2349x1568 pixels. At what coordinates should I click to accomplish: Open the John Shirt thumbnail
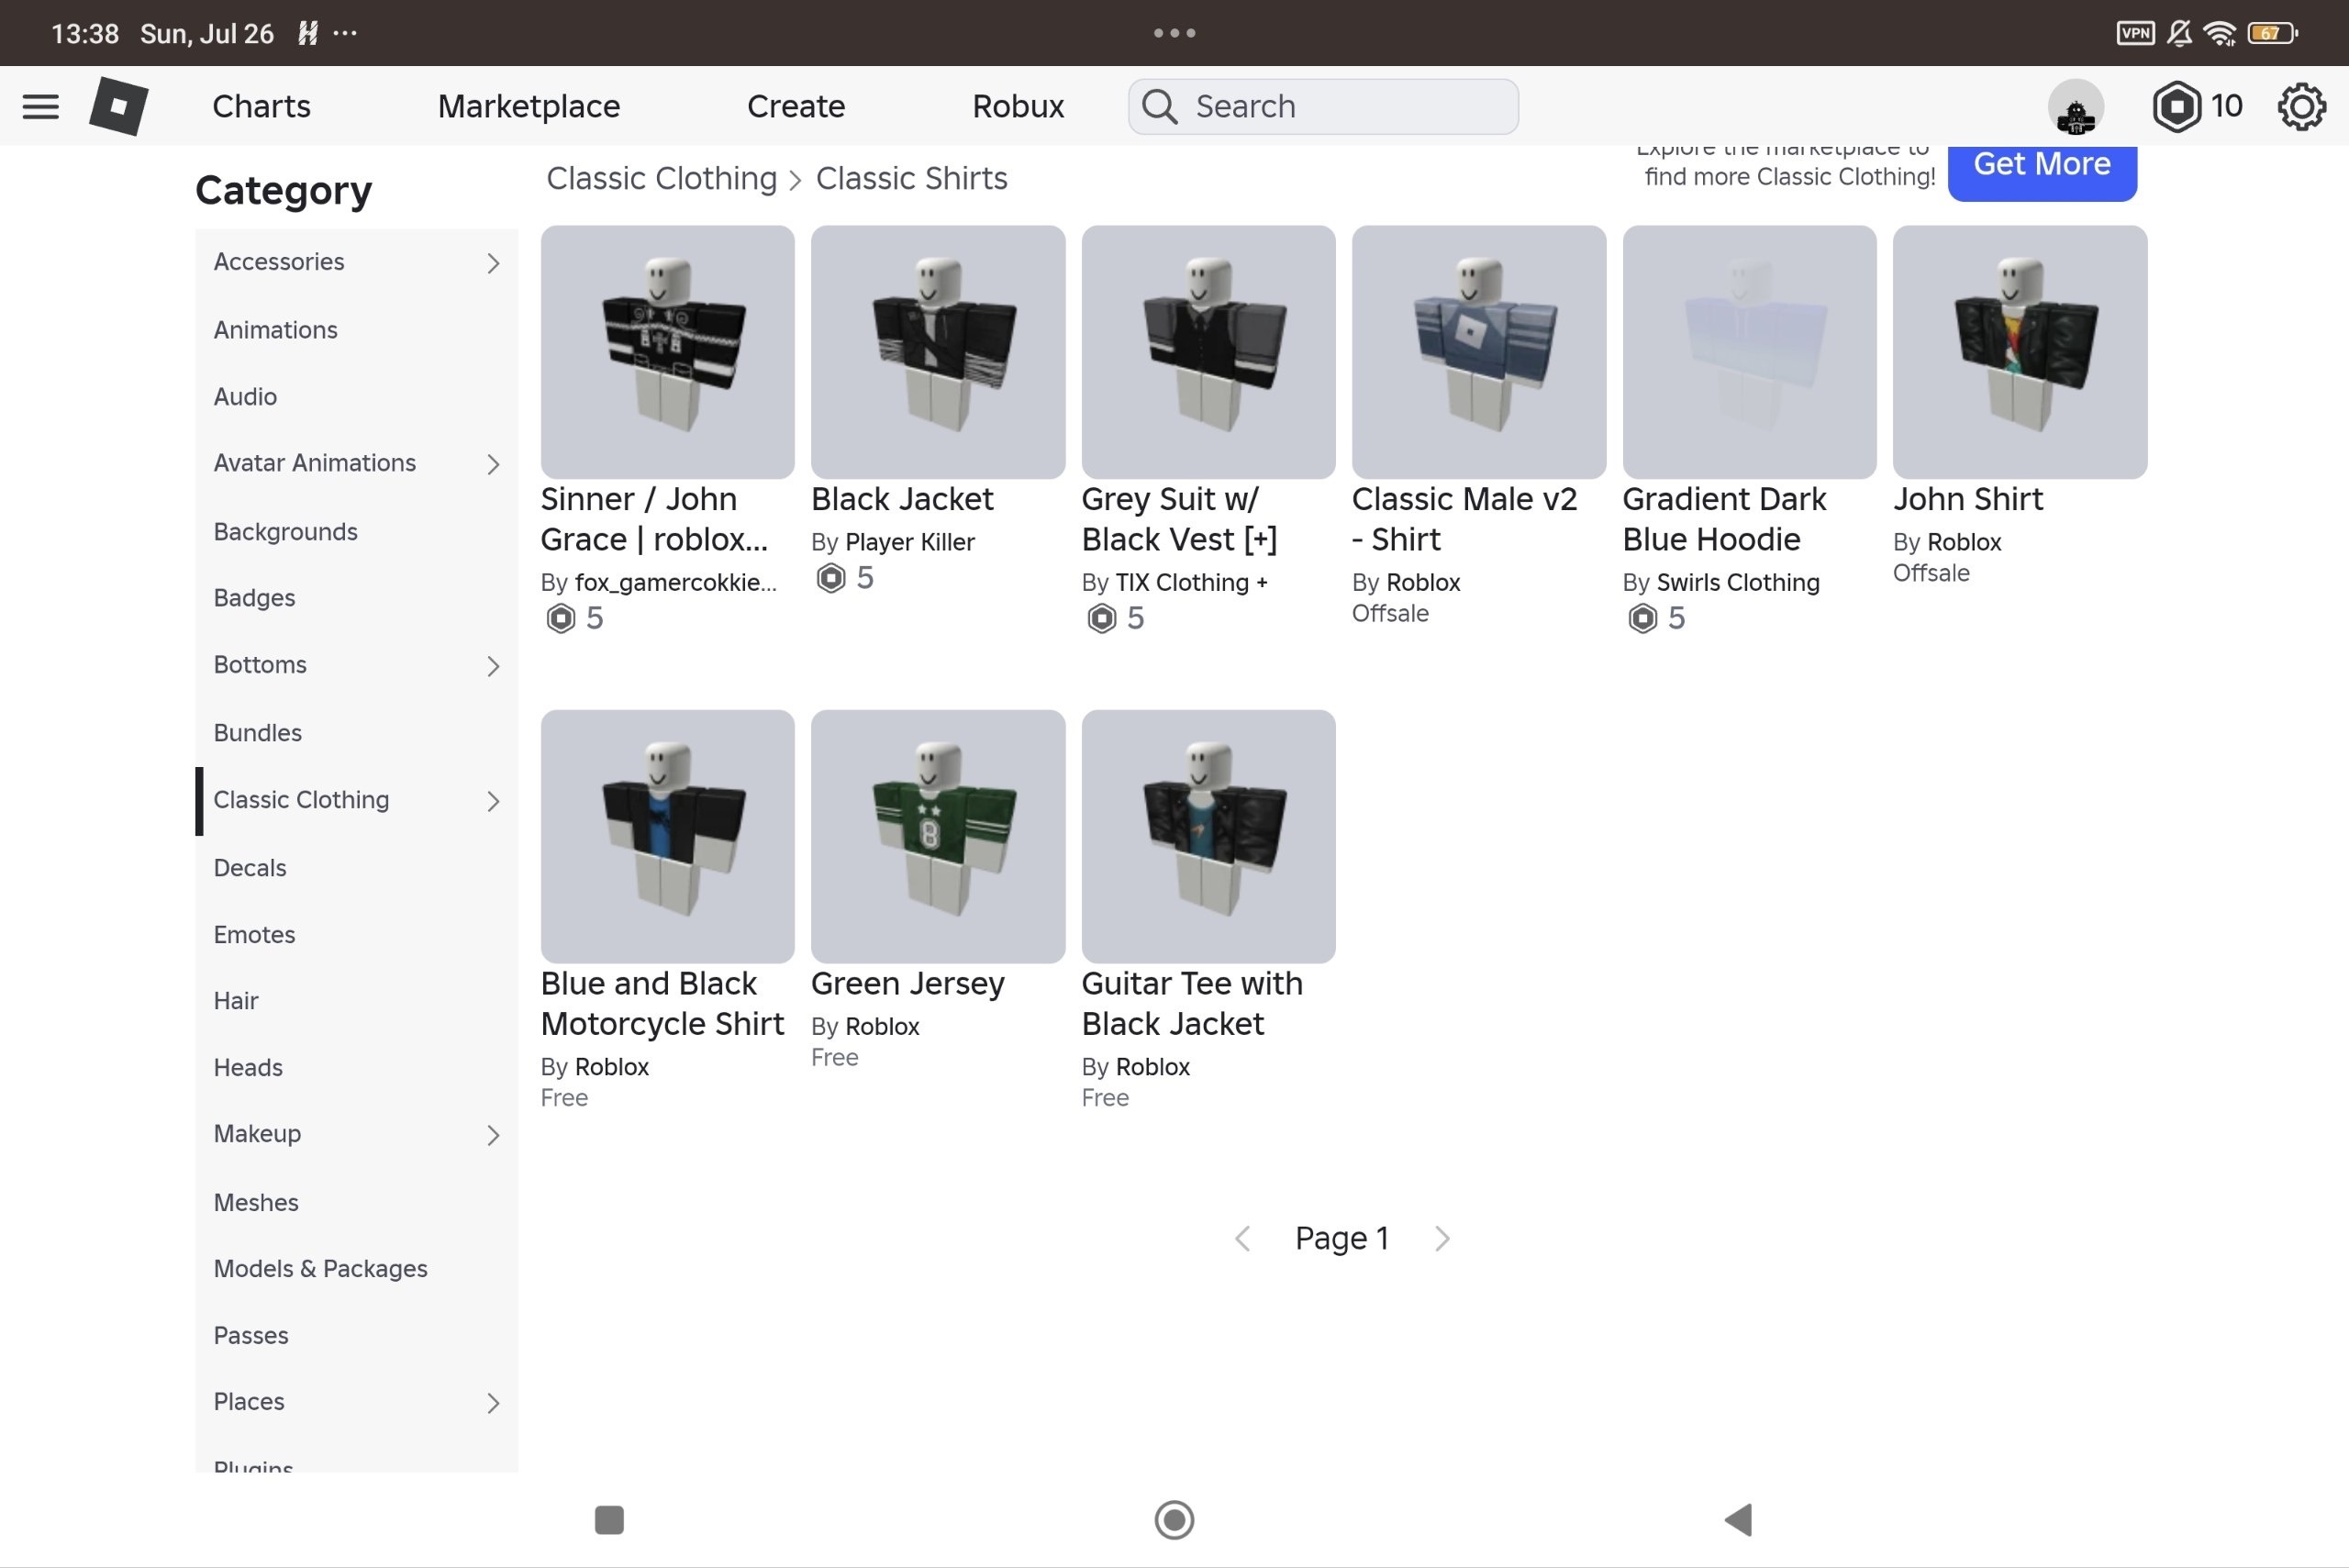pos(2020,352)
